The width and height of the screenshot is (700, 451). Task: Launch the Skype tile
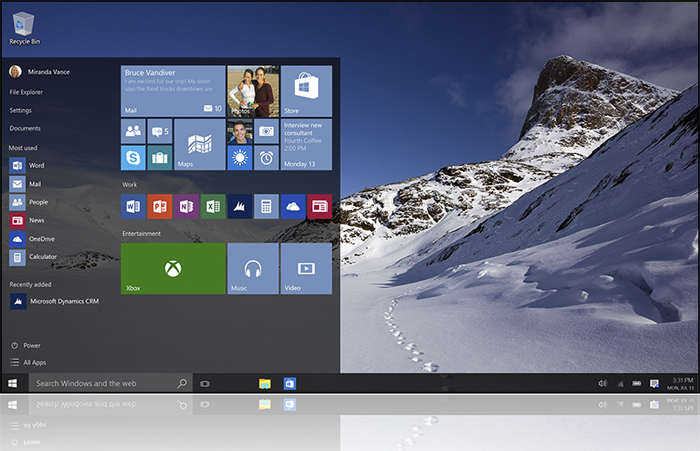click(x=133, y=157)
